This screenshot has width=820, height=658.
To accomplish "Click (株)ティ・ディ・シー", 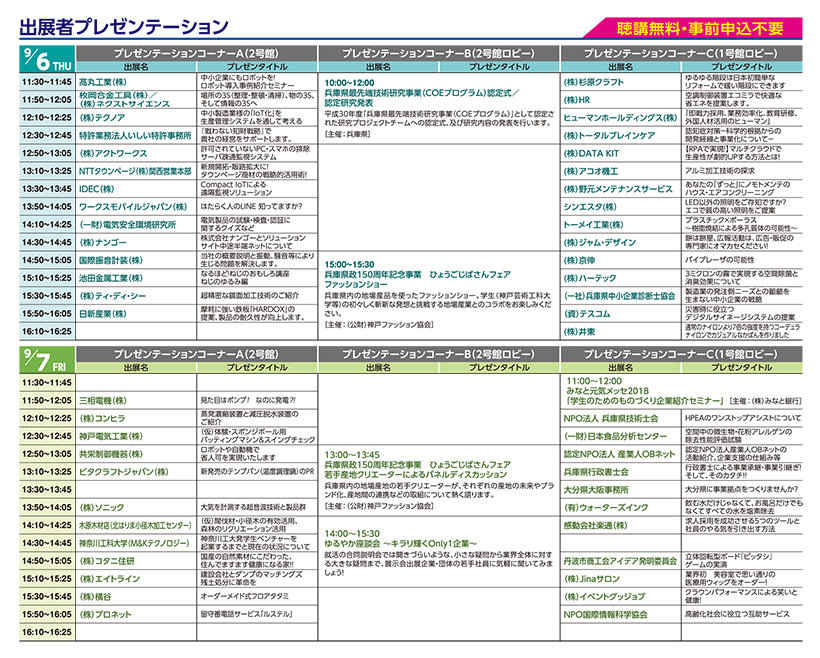I will [x=112, y=296].
